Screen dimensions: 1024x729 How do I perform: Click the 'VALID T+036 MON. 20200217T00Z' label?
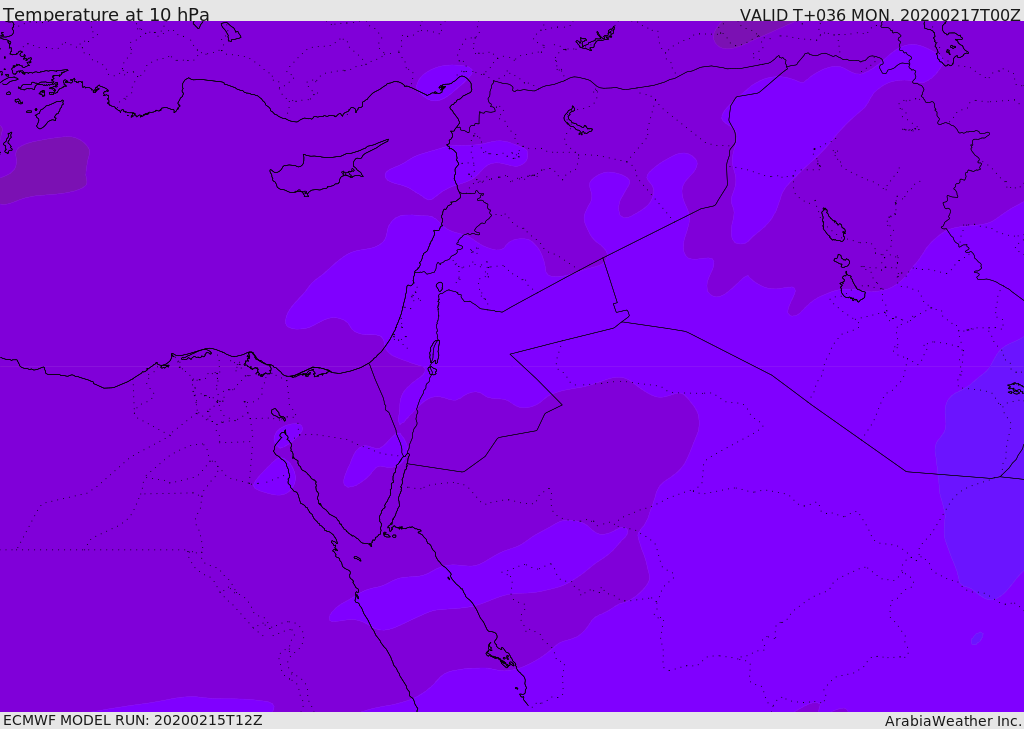880,15
